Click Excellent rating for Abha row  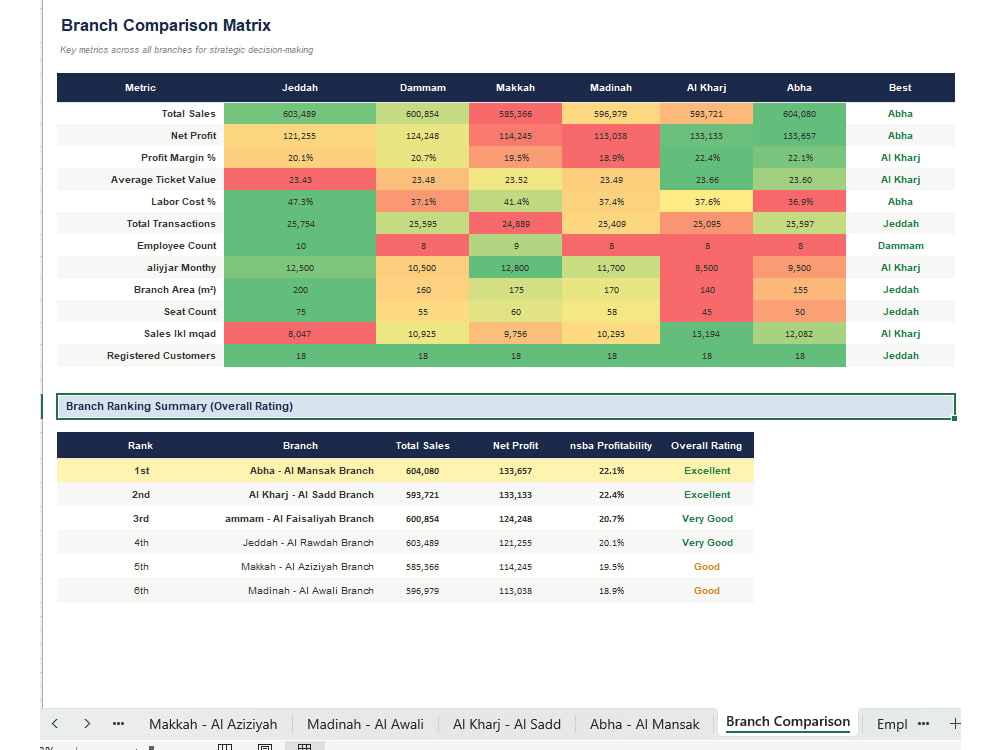707,471
